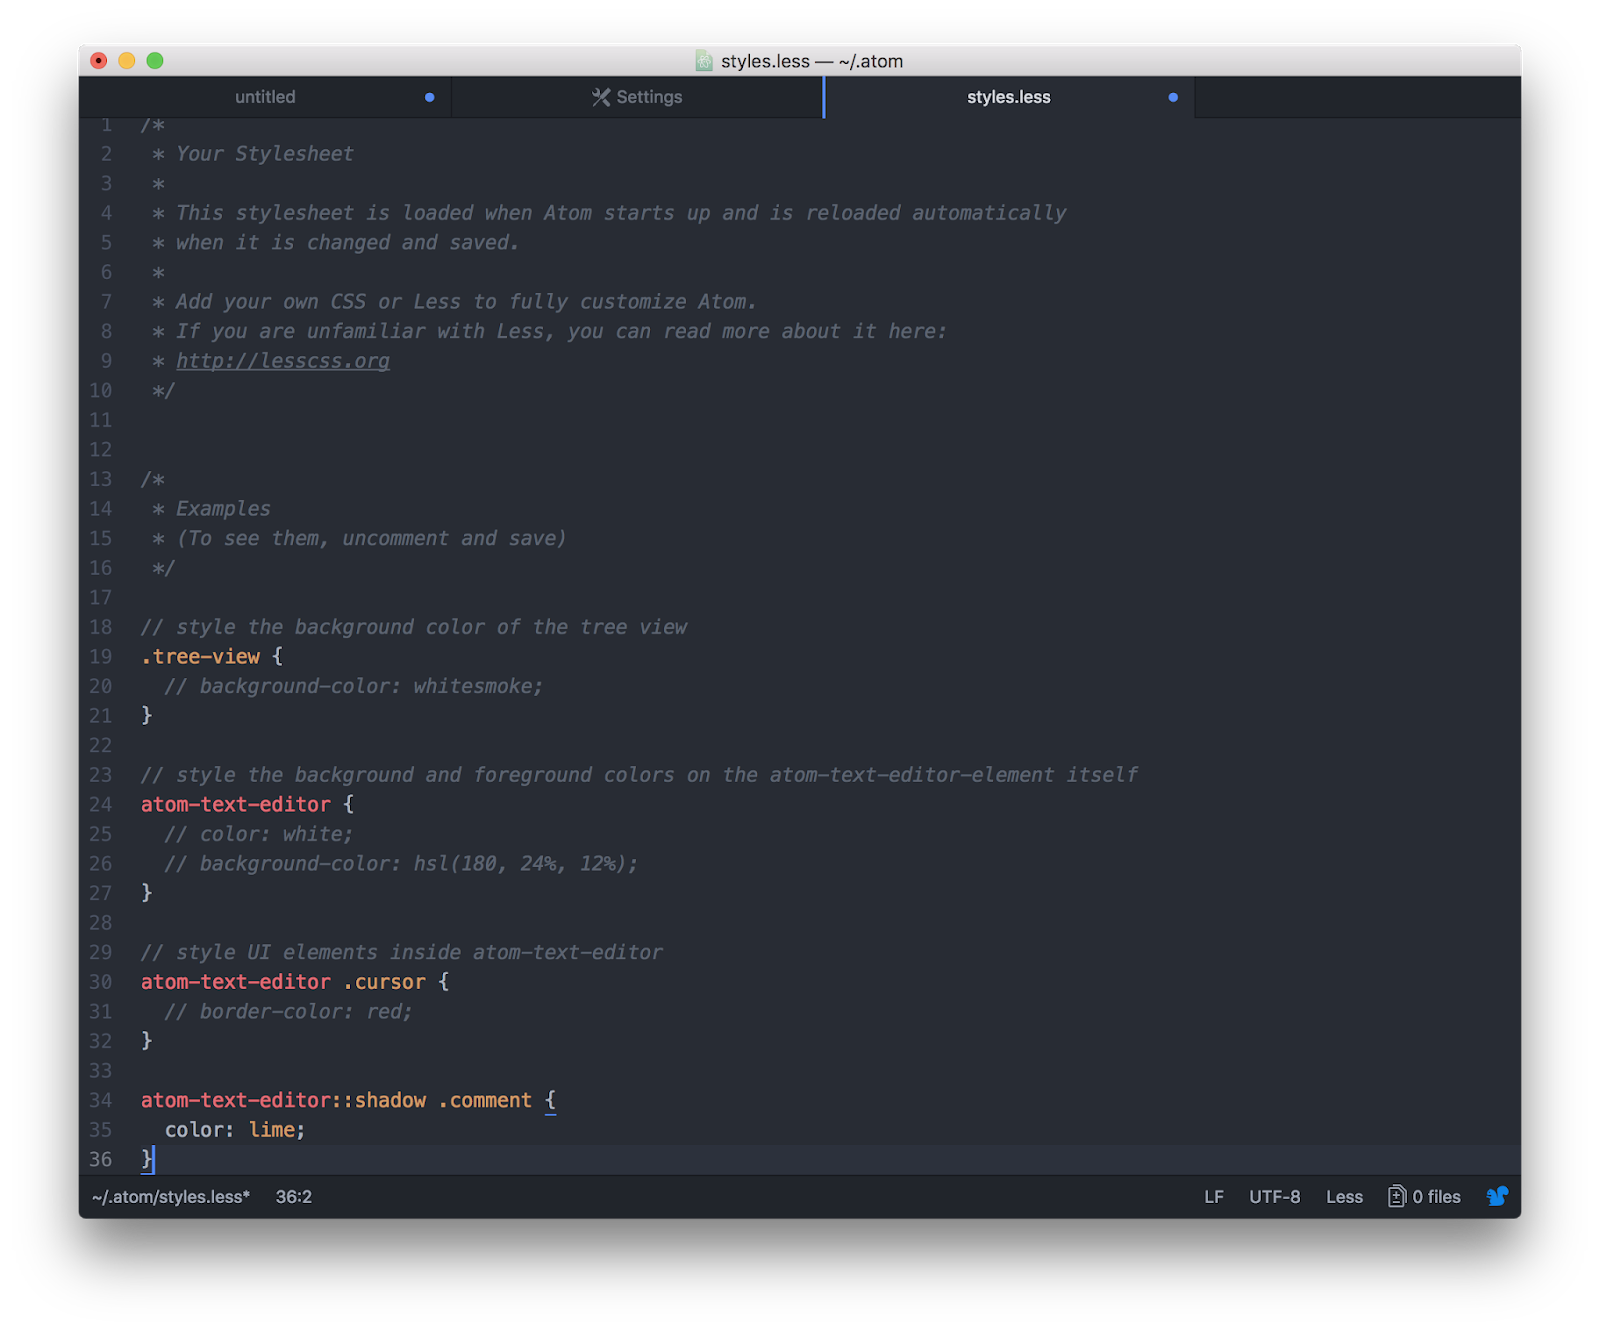Open the LF line ending selector
The width and height of the screenshot is (1600, 1331).
(1214, 1196)
